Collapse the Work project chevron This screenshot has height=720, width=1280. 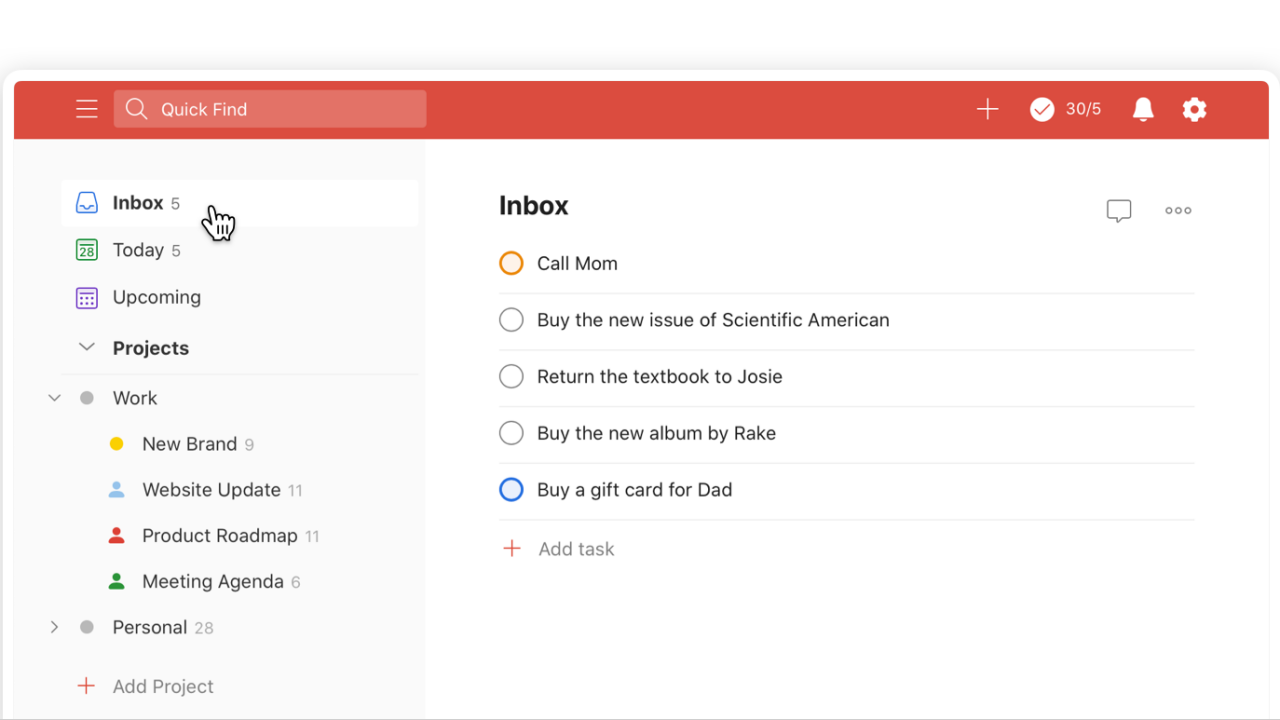[55, 398]
